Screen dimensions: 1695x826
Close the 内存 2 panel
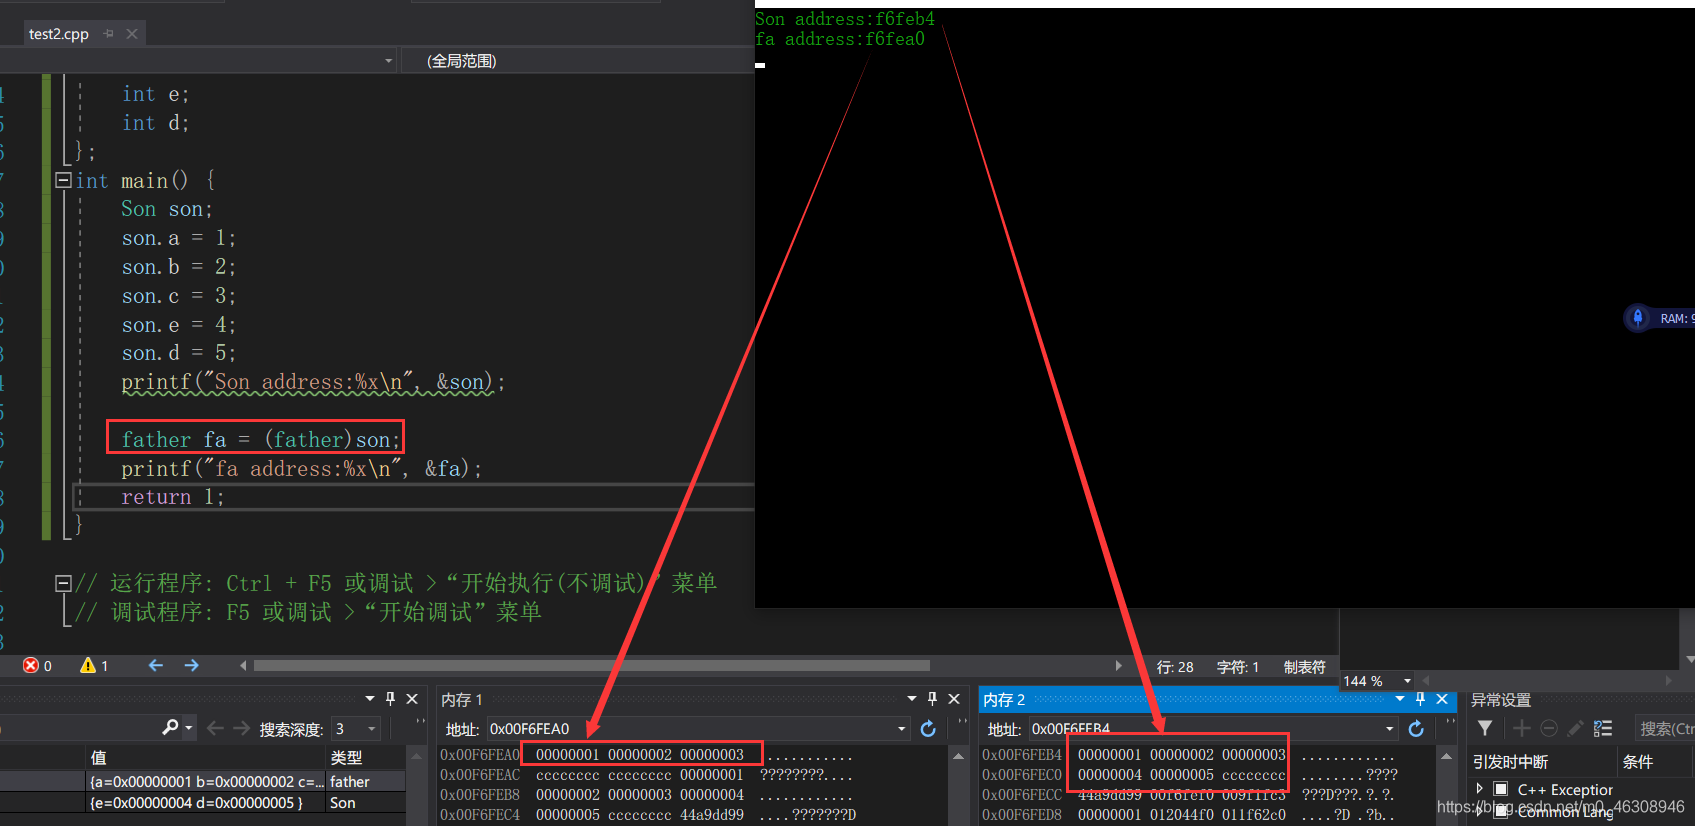coord(1442,699)
